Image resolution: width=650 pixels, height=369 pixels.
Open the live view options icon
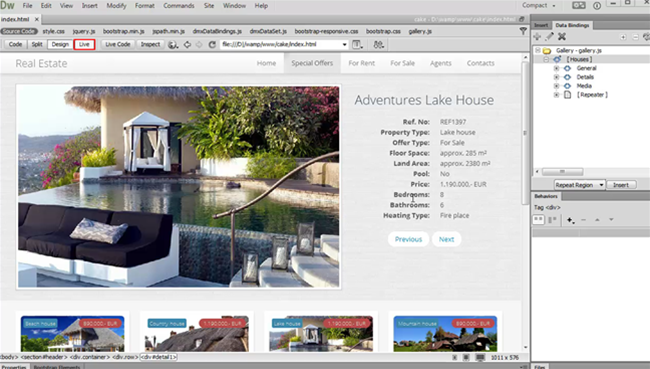(x=357, y=44)
